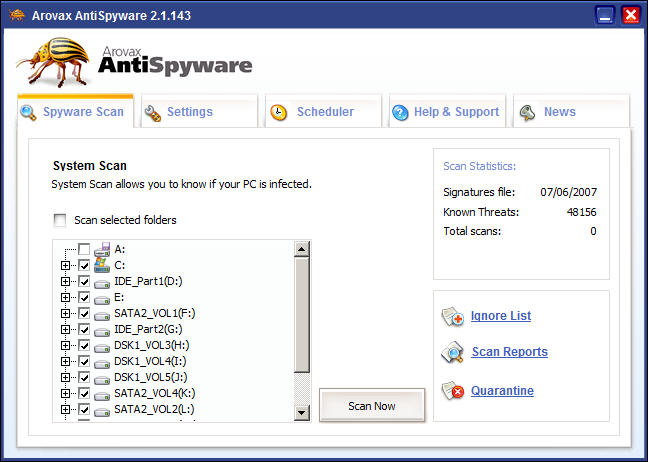Screen dimensions: 648x462
Task: Uncheck the DSK1_VOL3(H:) checkbox
Action: [84, 345]
